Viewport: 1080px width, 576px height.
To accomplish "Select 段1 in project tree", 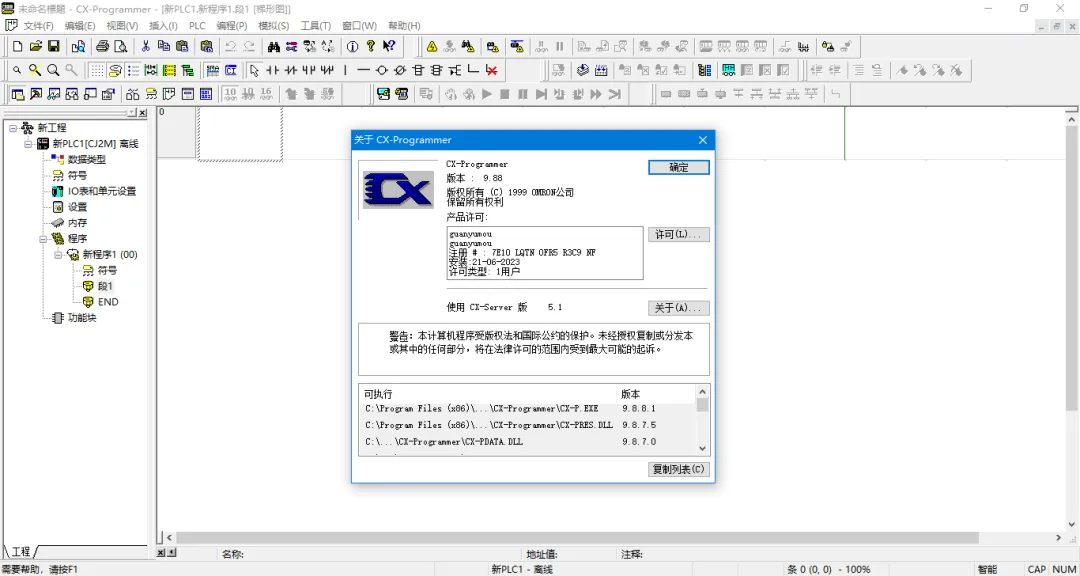I will tap(105, 286).
